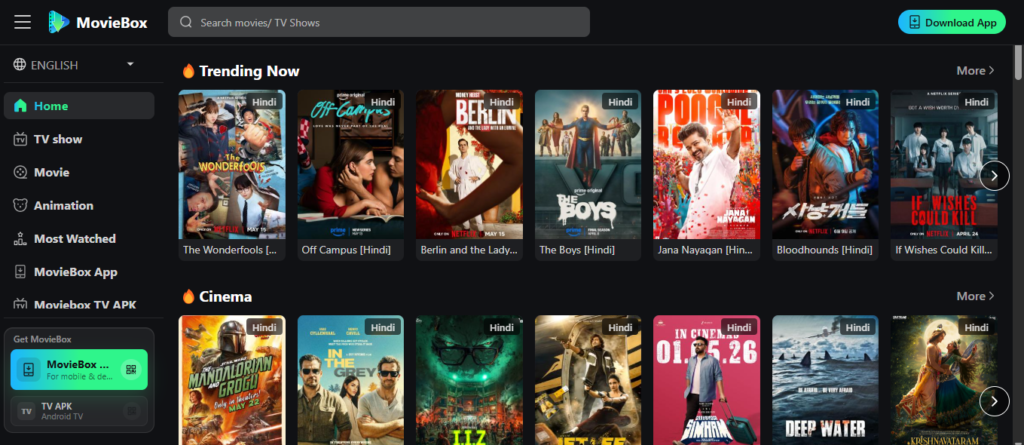Click Hindi badge on Deep Water poster
Screen dimensions: 1024x445
coord(858,327)
